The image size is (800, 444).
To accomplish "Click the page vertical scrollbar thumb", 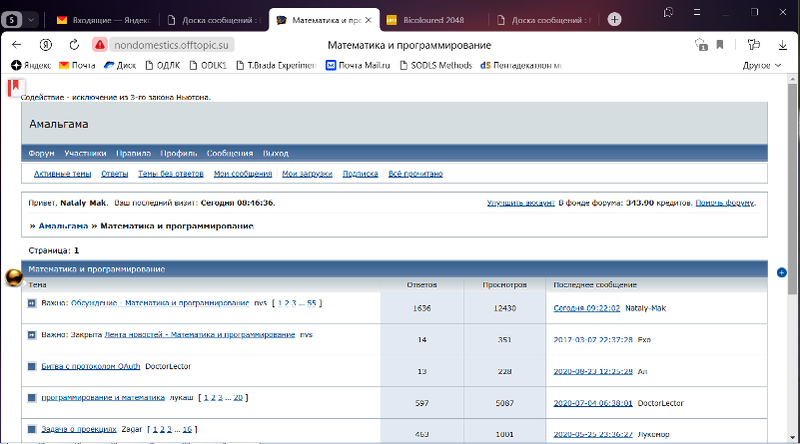I will (x=792, y=189).
